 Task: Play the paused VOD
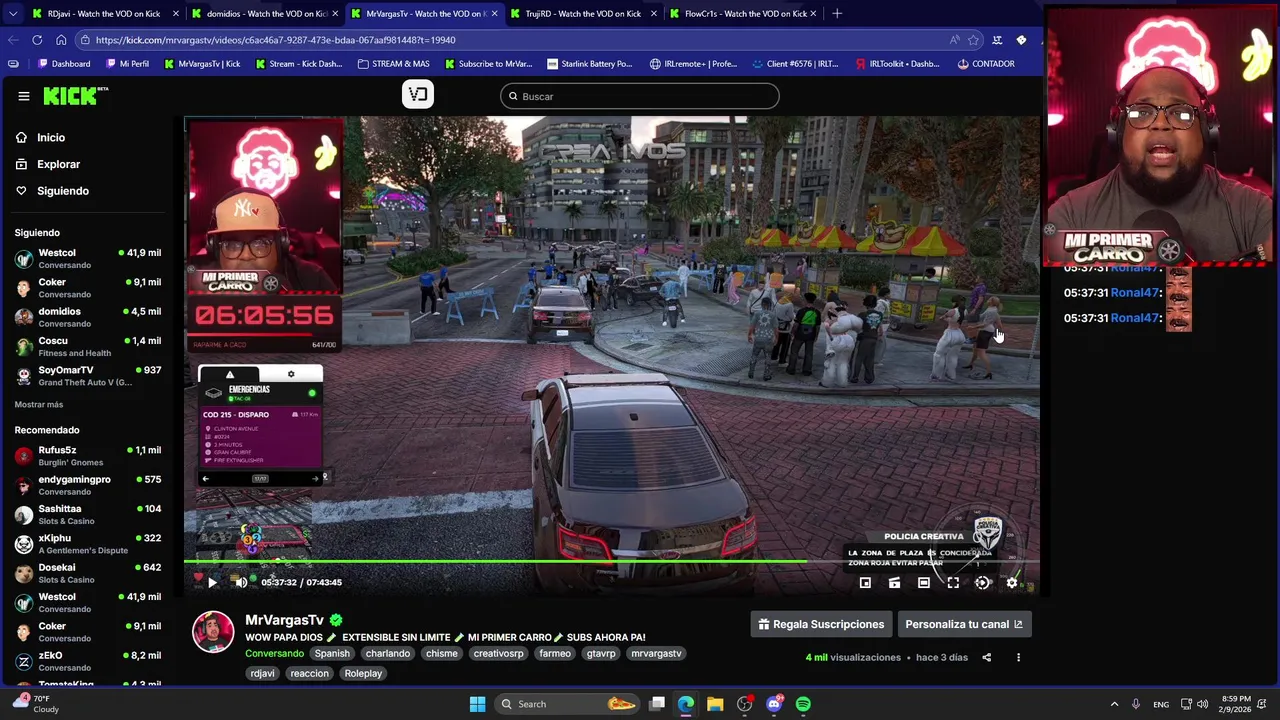[212, 582]
